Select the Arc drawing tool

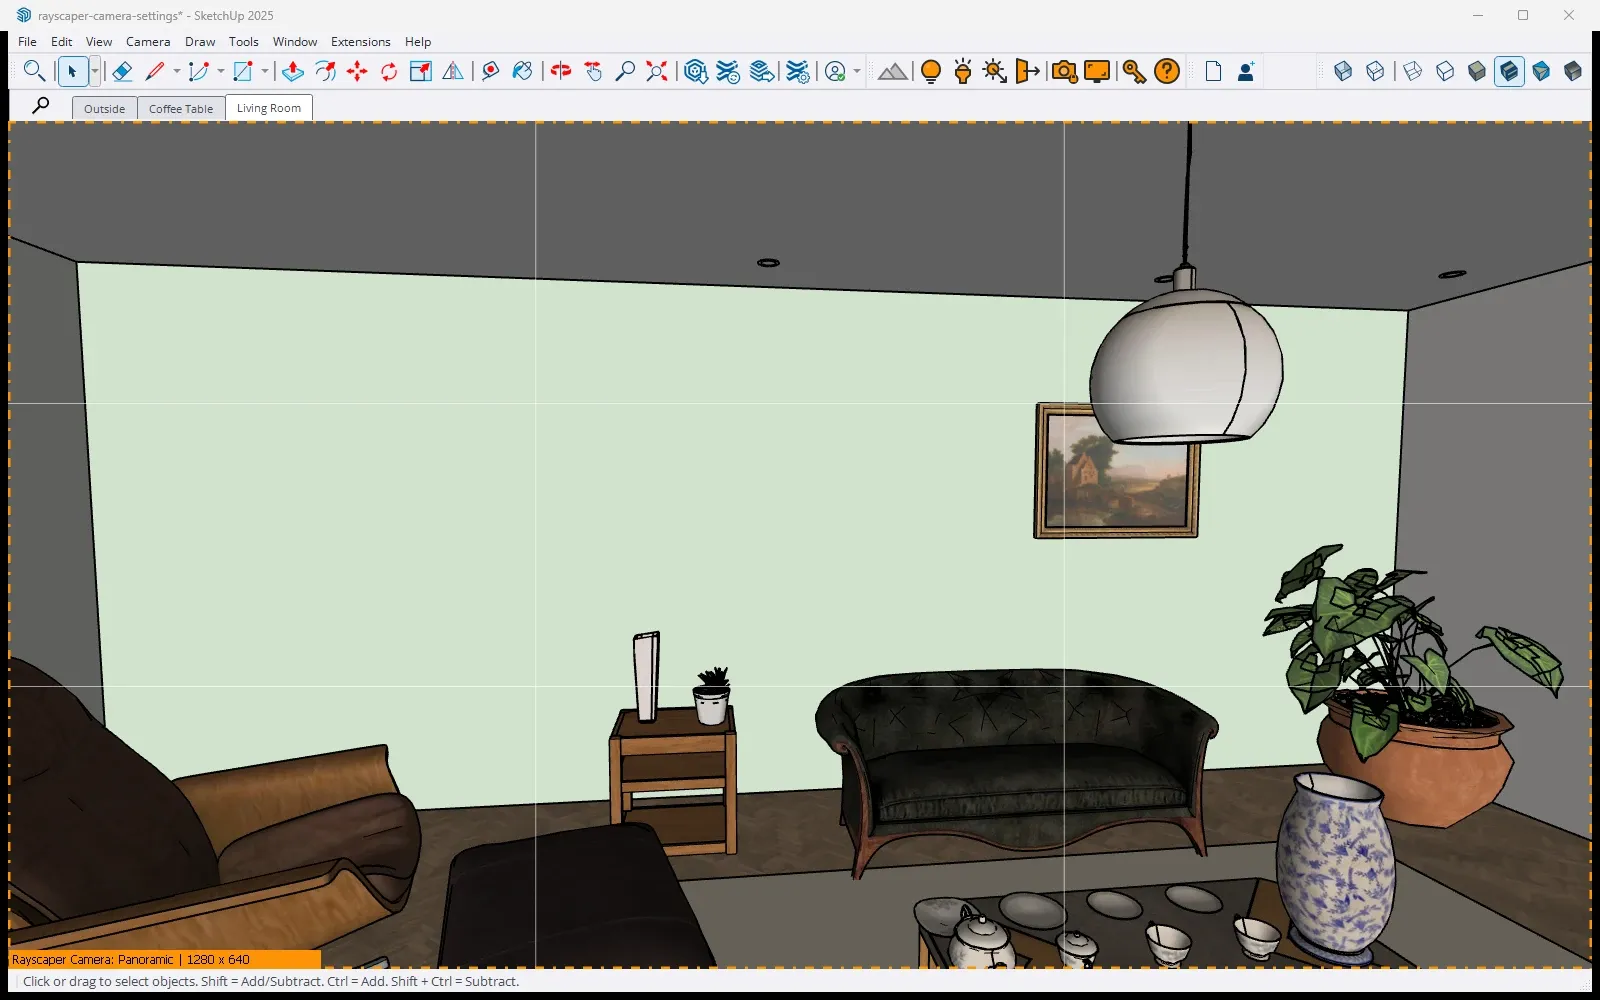click(x=199, y=71)
